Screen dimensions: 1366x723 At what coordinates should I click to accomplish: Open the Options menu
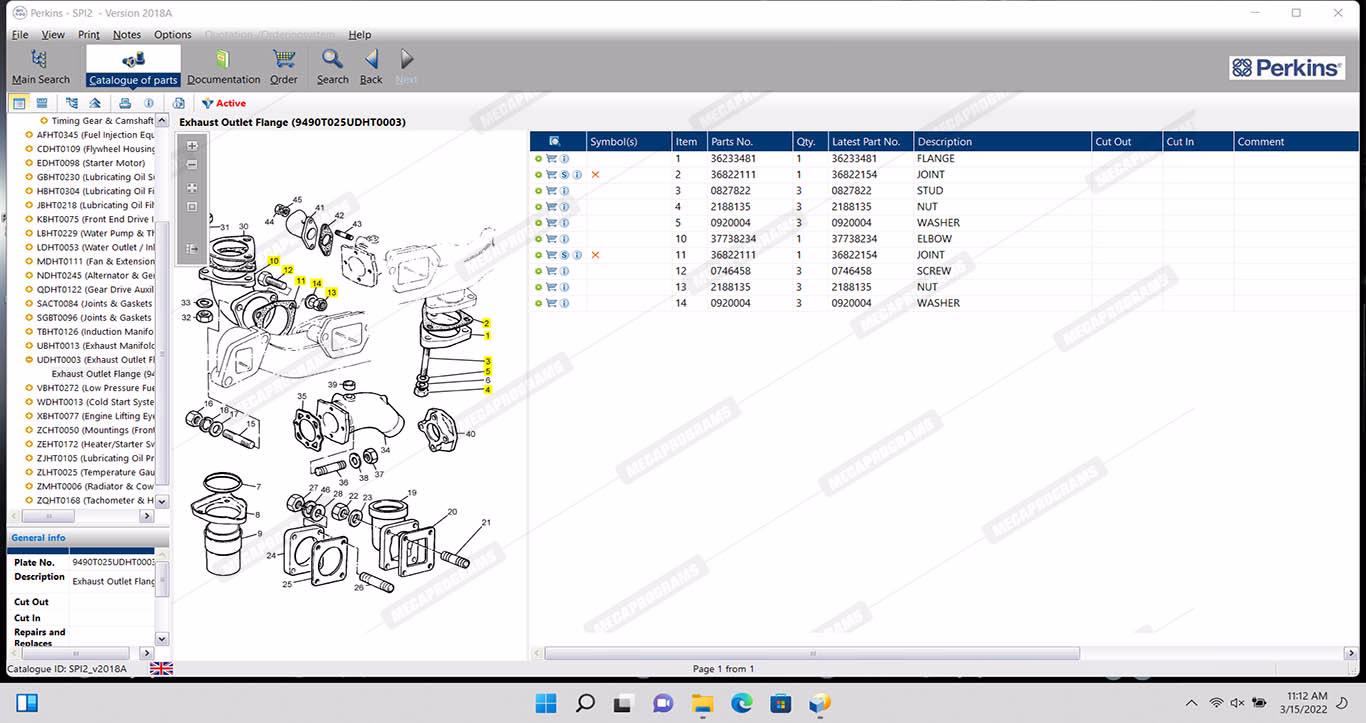[x=173, y=34]
